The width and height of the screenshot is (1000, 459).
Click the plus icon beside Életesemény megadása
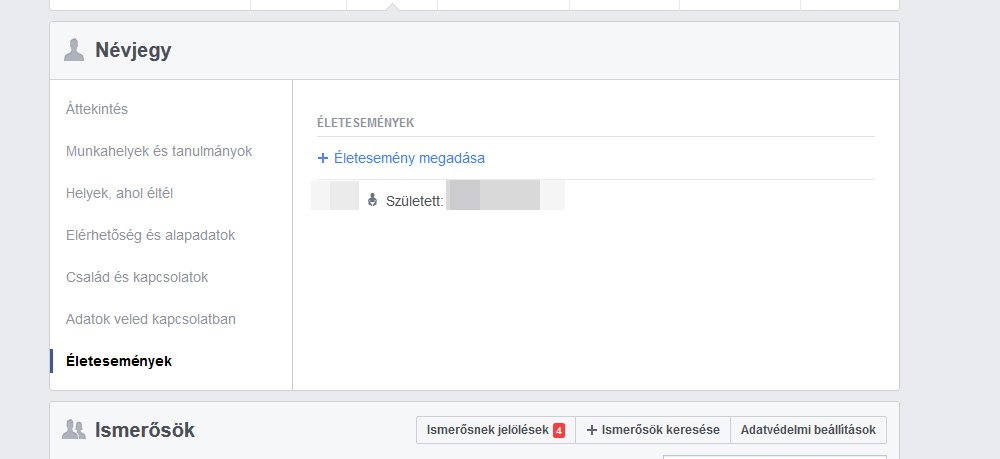[323, 158]
